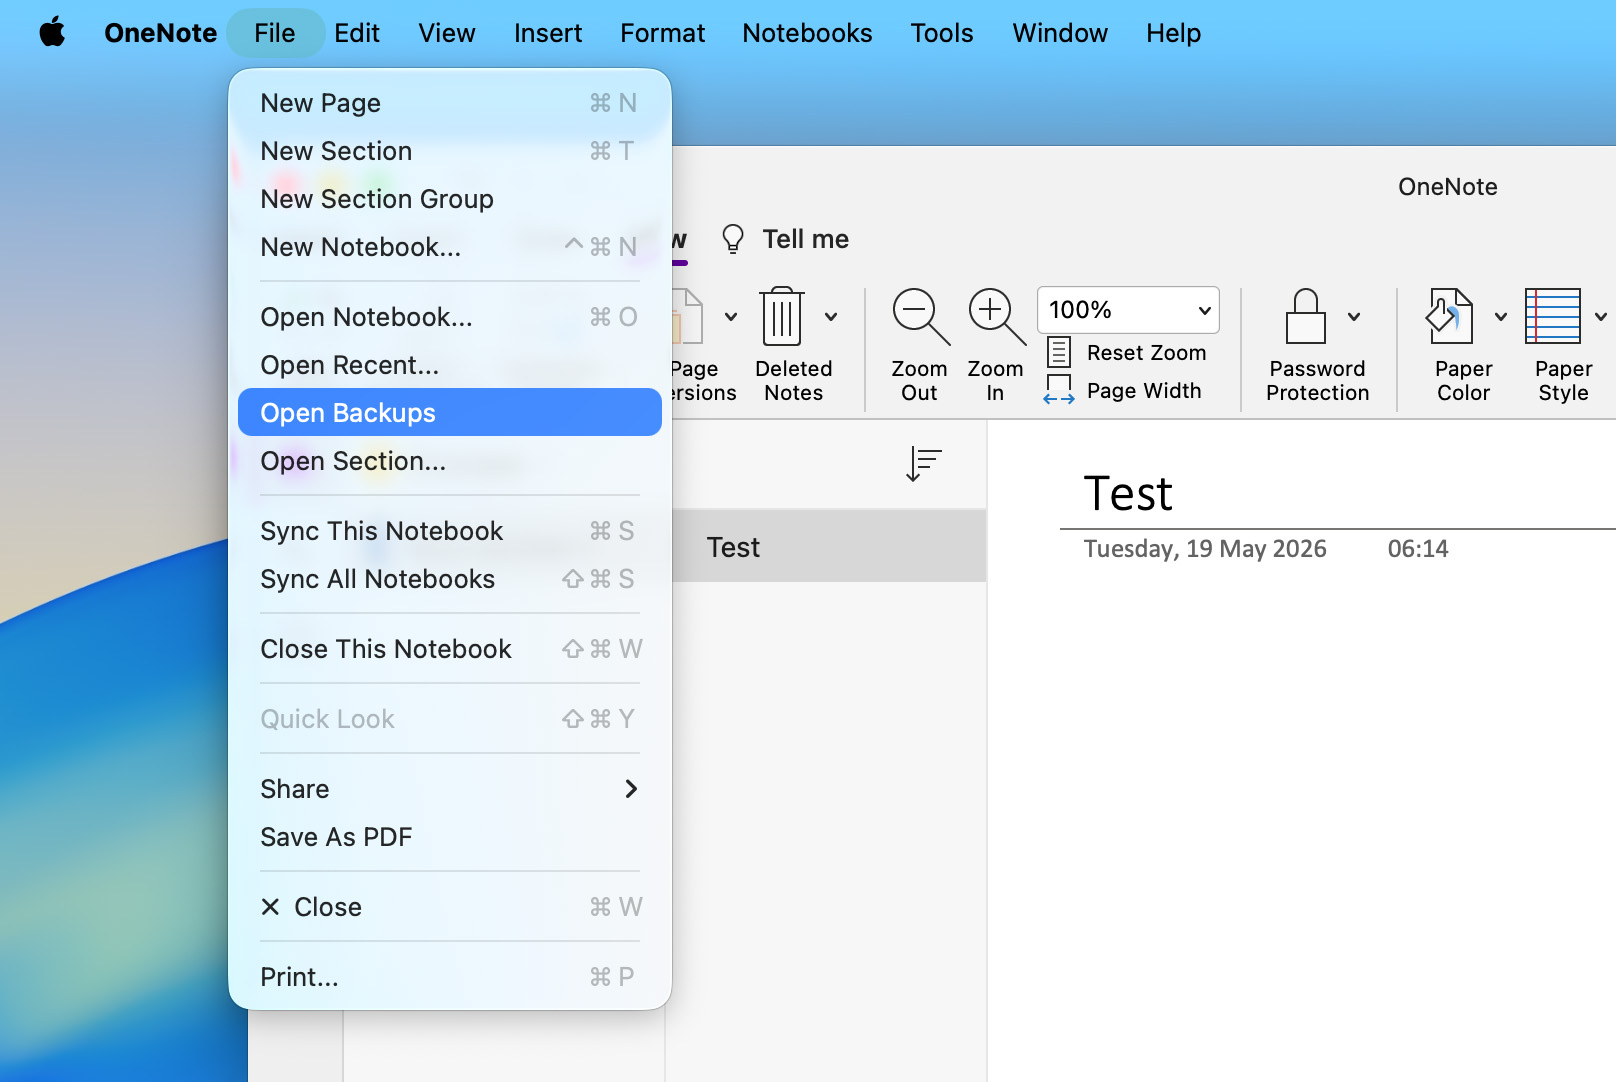Select New Notebook... menu item
The image size is (1616, 1082).
point(450,247)
